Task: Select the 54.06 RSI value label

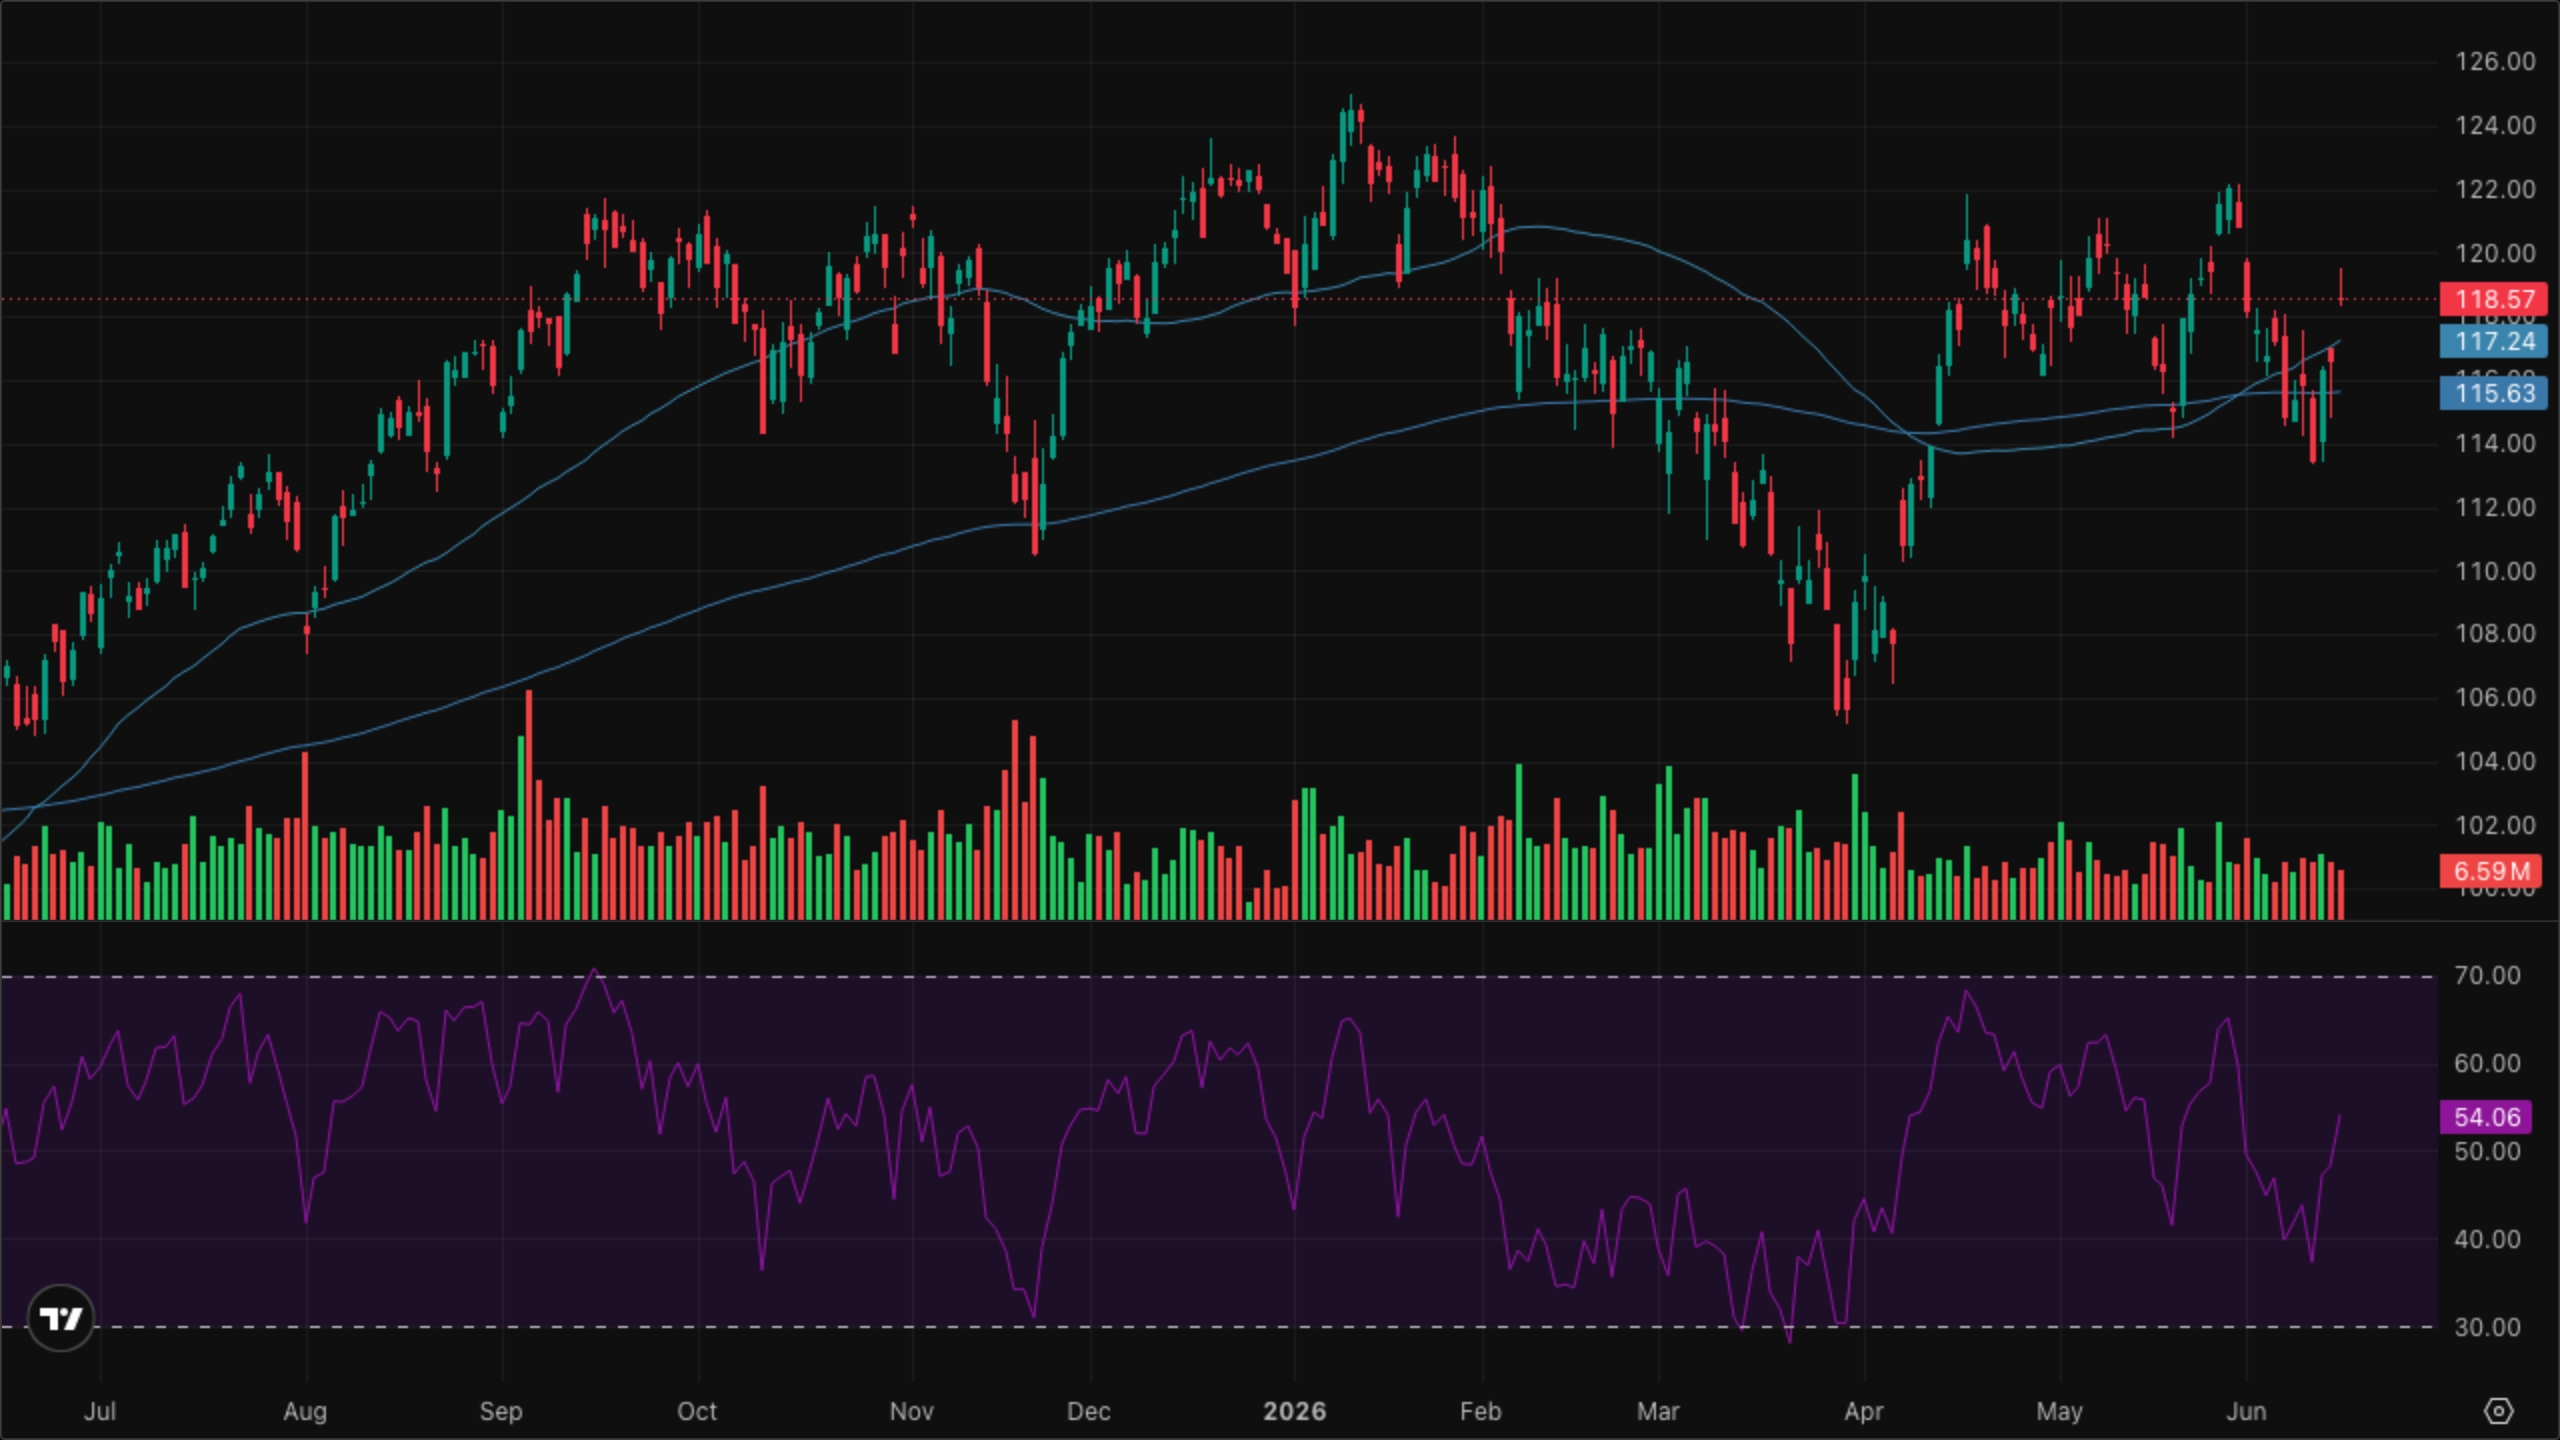Action: [x=2486, y=1117]
